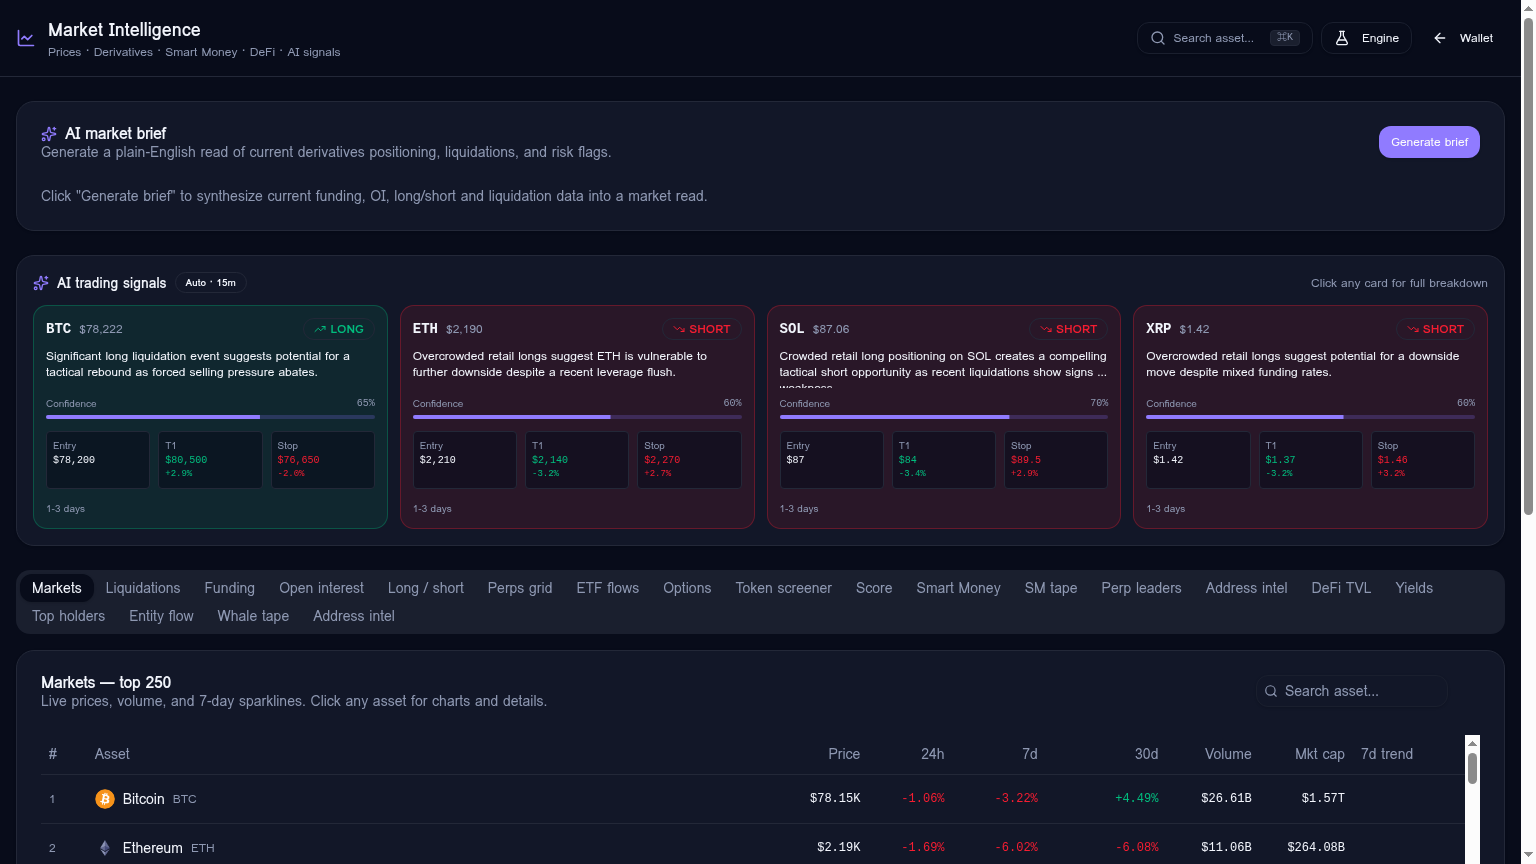Click the Wallet back arrow icon
Viewport: 1536px width, 864px height.
pyautogui.click(x=1440, y=38)
